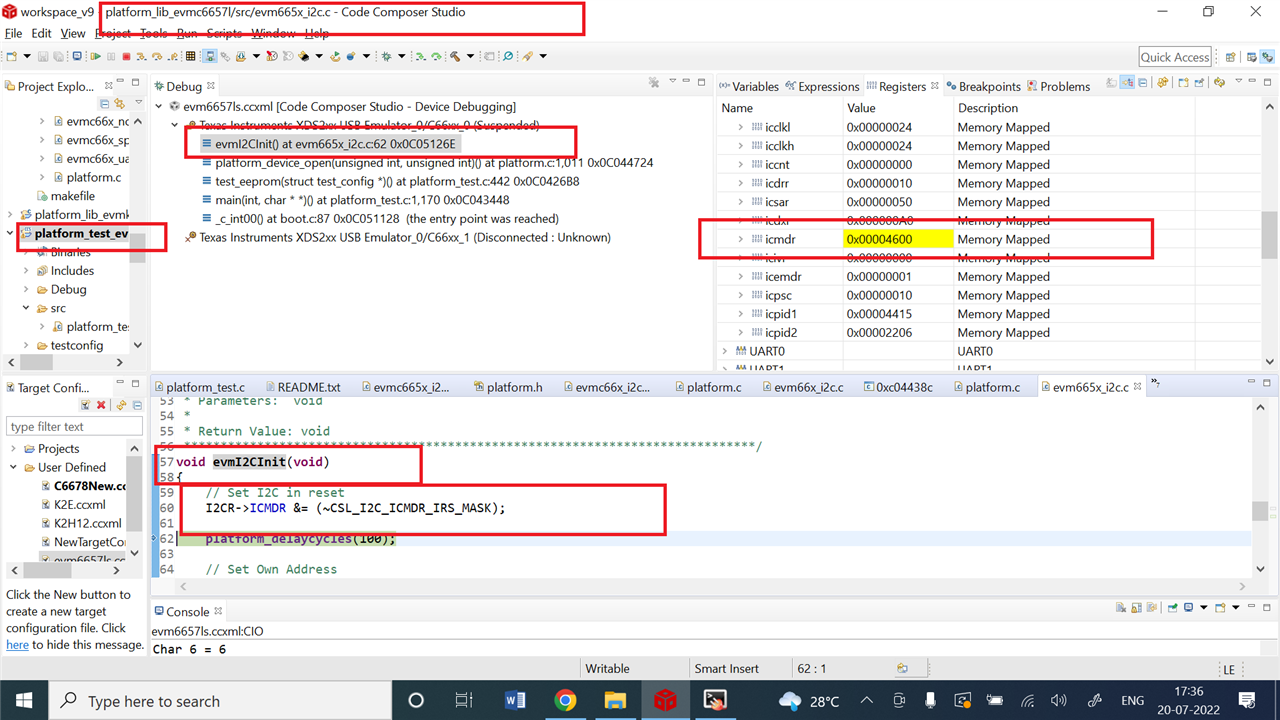
Task: Click the code editor vertical scrollbar thumb
Action: (1260, 511)
